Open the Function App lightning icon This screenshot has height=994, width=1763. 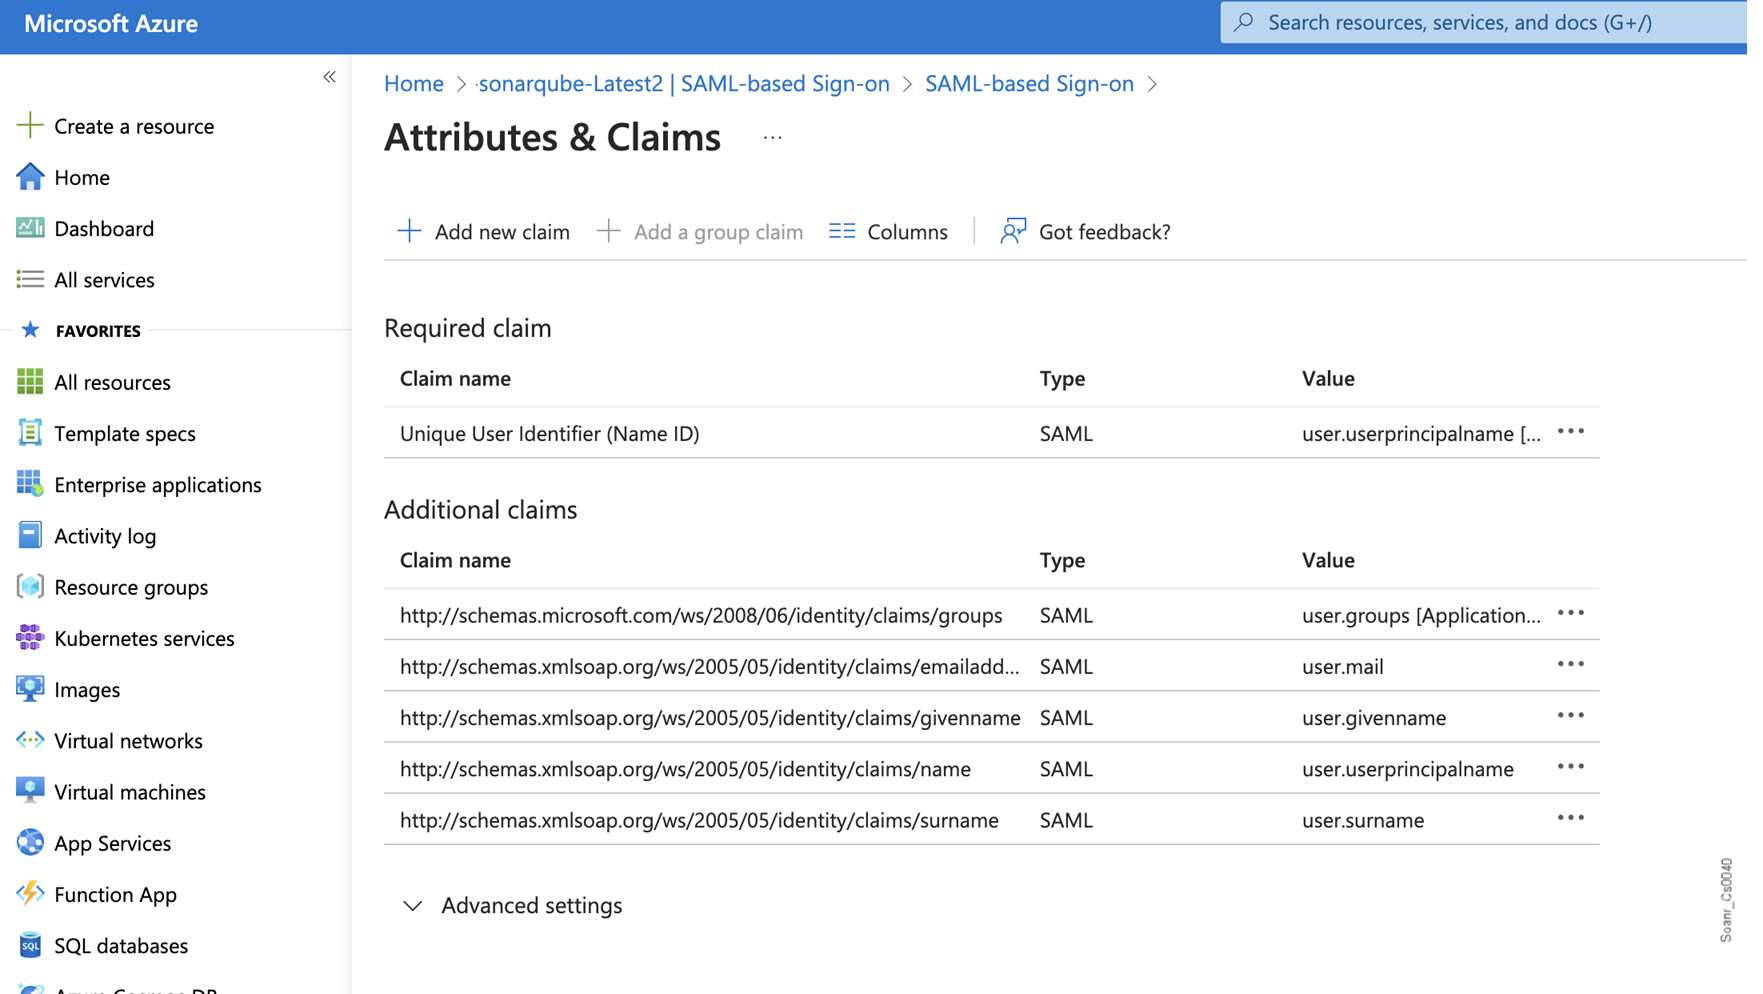click(x=30, y=894)
